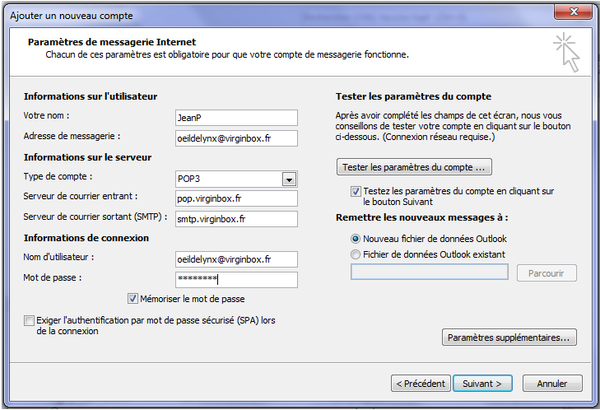Focus the Votre nom text field
Image resolution: width=600 pixels, height=410 pixels.
(x=234, y=118)
